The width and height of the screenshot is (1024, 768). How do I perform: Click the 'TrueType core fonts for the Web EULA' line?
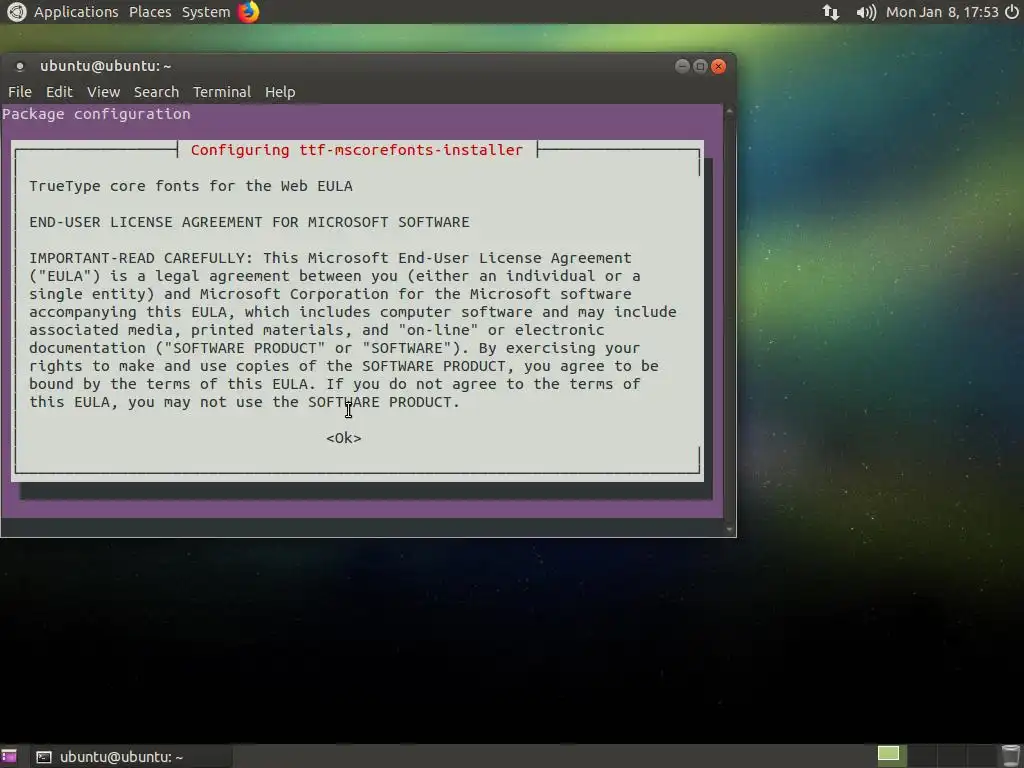191,186
